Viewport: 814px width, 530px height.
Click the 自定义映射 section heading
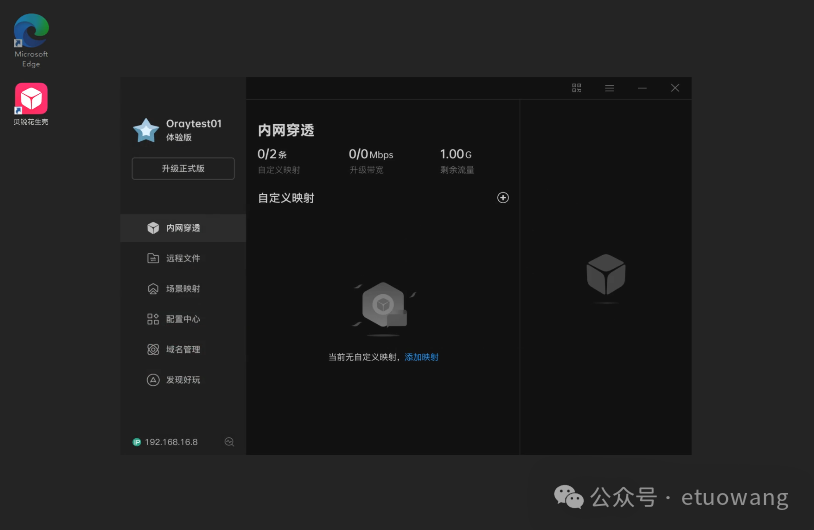(x=286, y=198)
